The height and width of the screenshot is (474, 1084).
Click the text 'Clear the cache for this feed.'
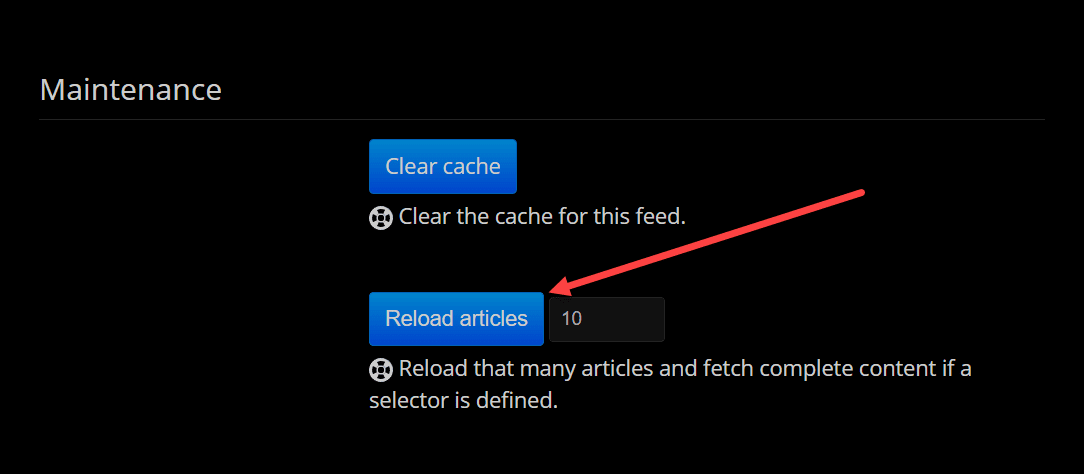[x=541, y=216]
